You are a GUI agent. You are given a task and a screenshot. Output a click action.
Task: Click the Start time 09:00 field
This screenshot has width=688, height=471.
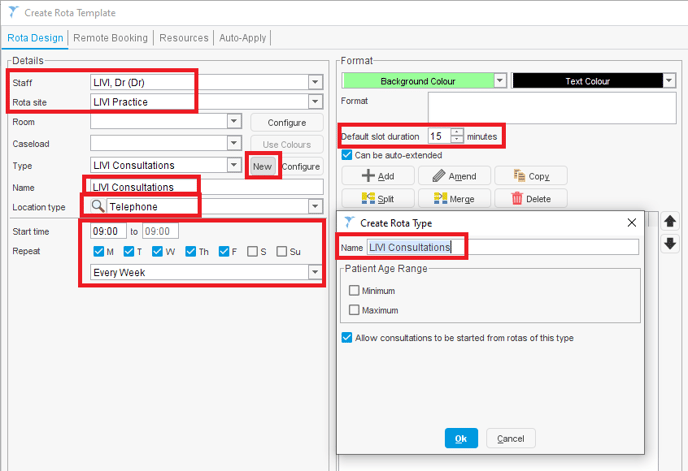pos(108,231)
